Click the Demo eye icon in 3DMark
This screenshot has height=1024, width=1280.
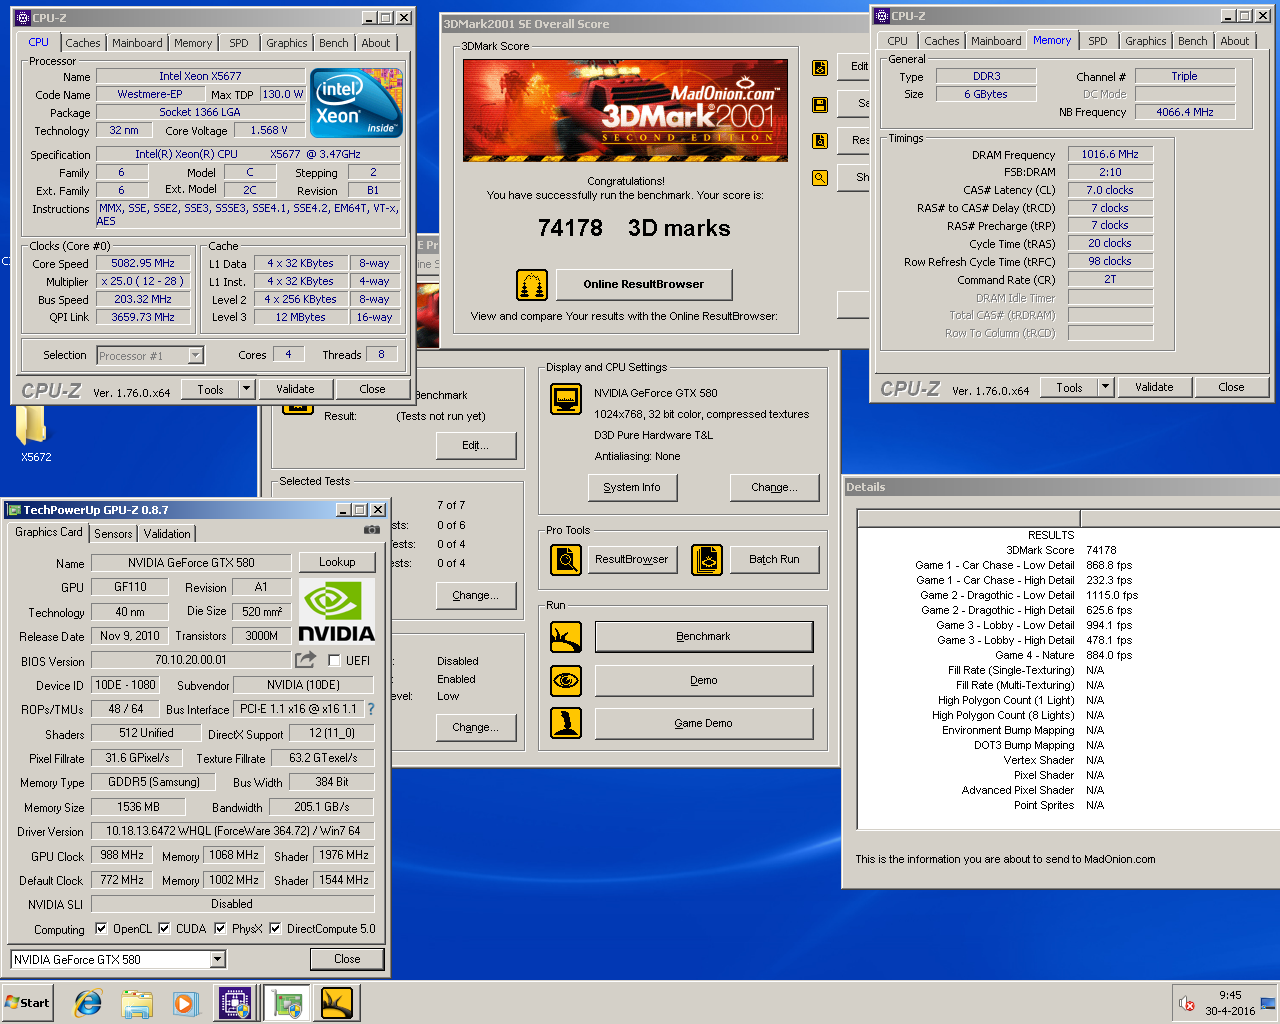(566, 680)
